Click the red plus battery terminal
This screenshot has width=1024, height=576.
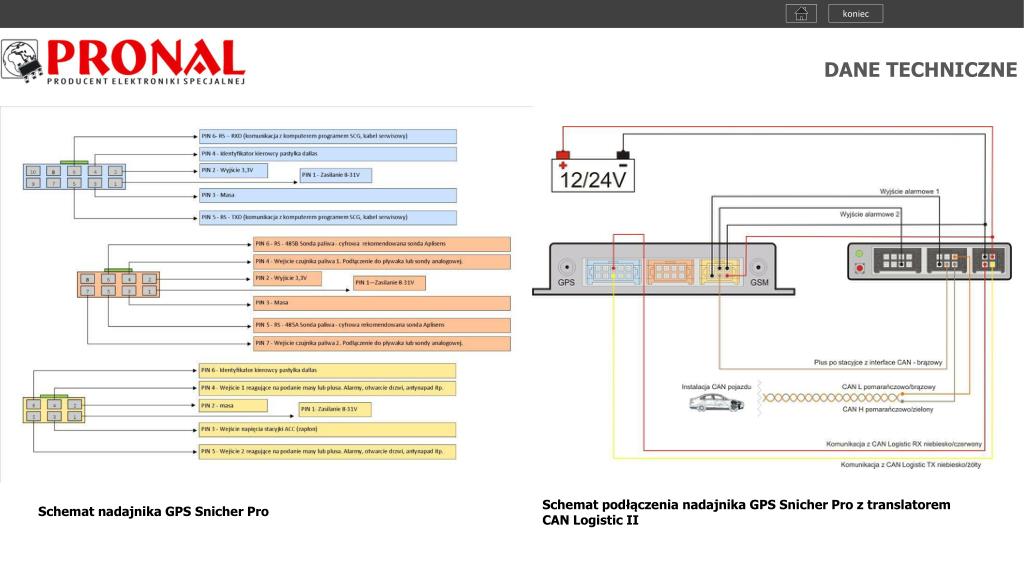click(x=562, y=155)
